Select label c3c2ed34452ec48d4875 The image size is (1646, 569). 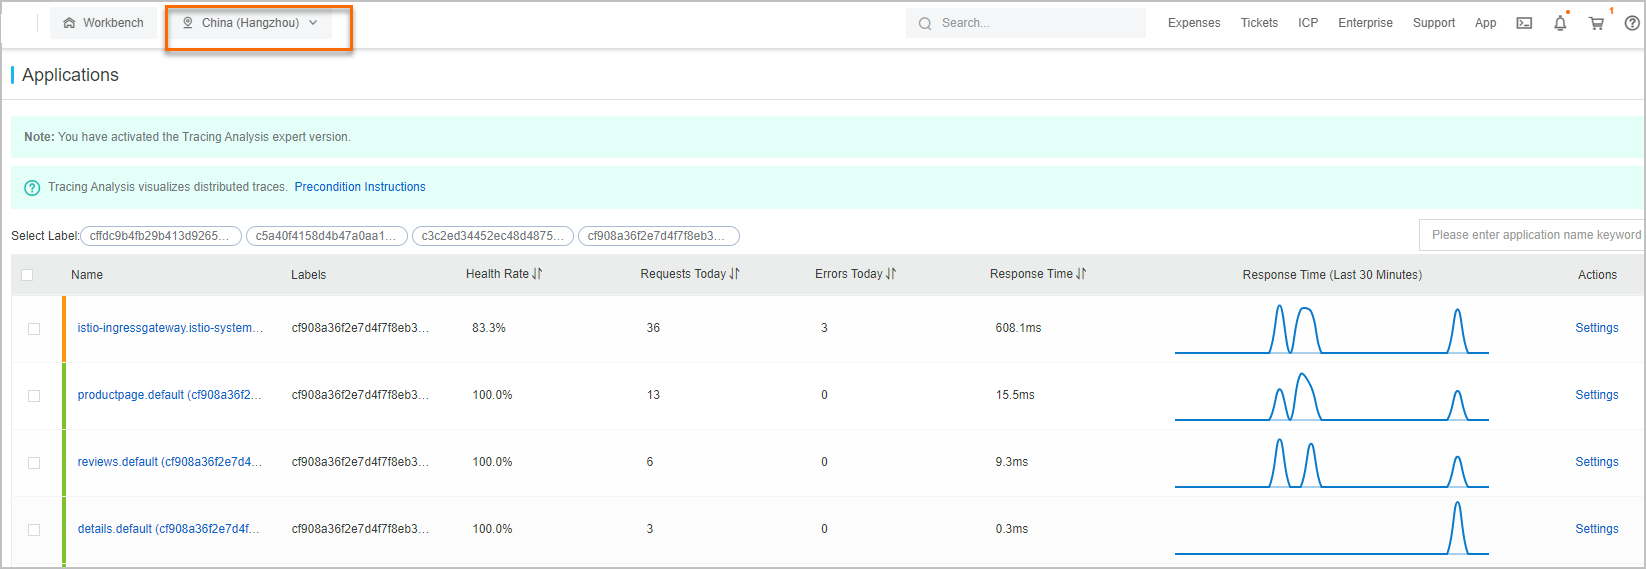(x=493, y=236)
